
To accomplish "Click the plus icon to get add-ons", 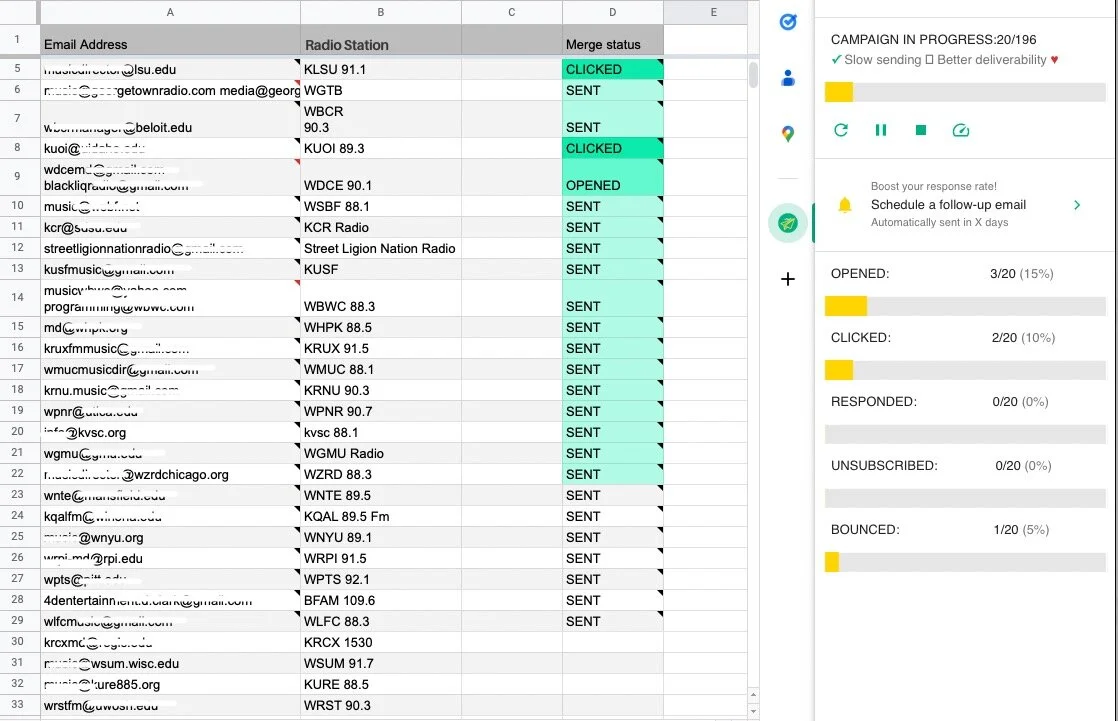I will pyautogui.click(x=787, y=279).
